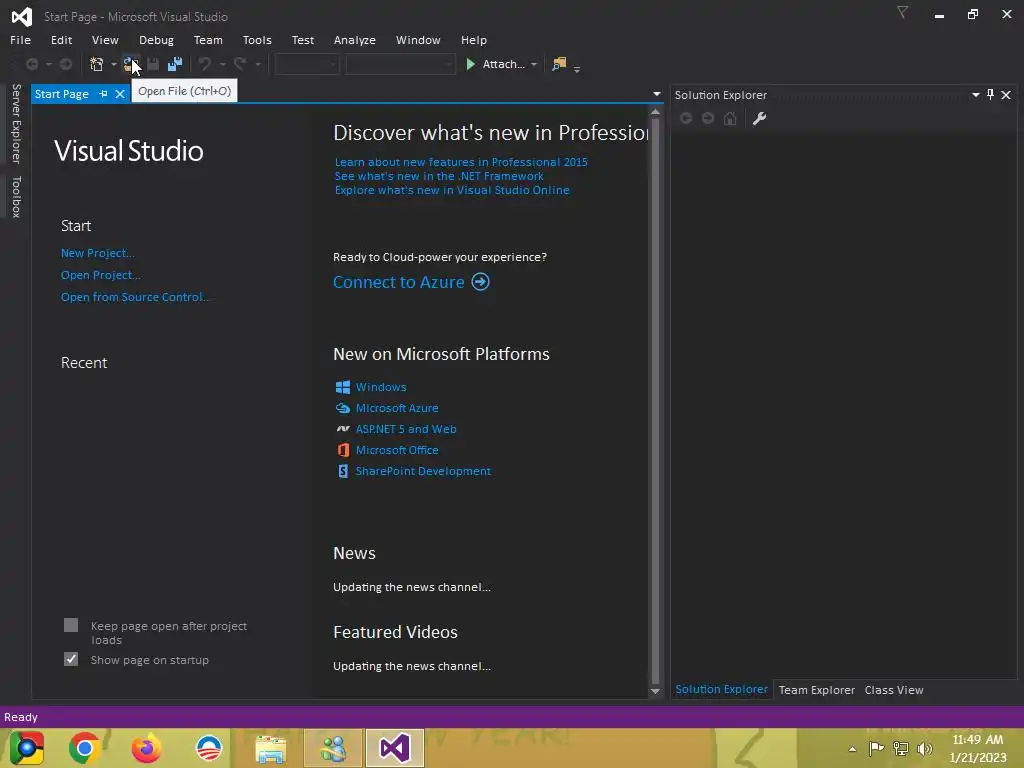Screen dimensions: 1024x768
Task: Click the Start Page scrollbar up arrow
Action: (x=655, y=112)
